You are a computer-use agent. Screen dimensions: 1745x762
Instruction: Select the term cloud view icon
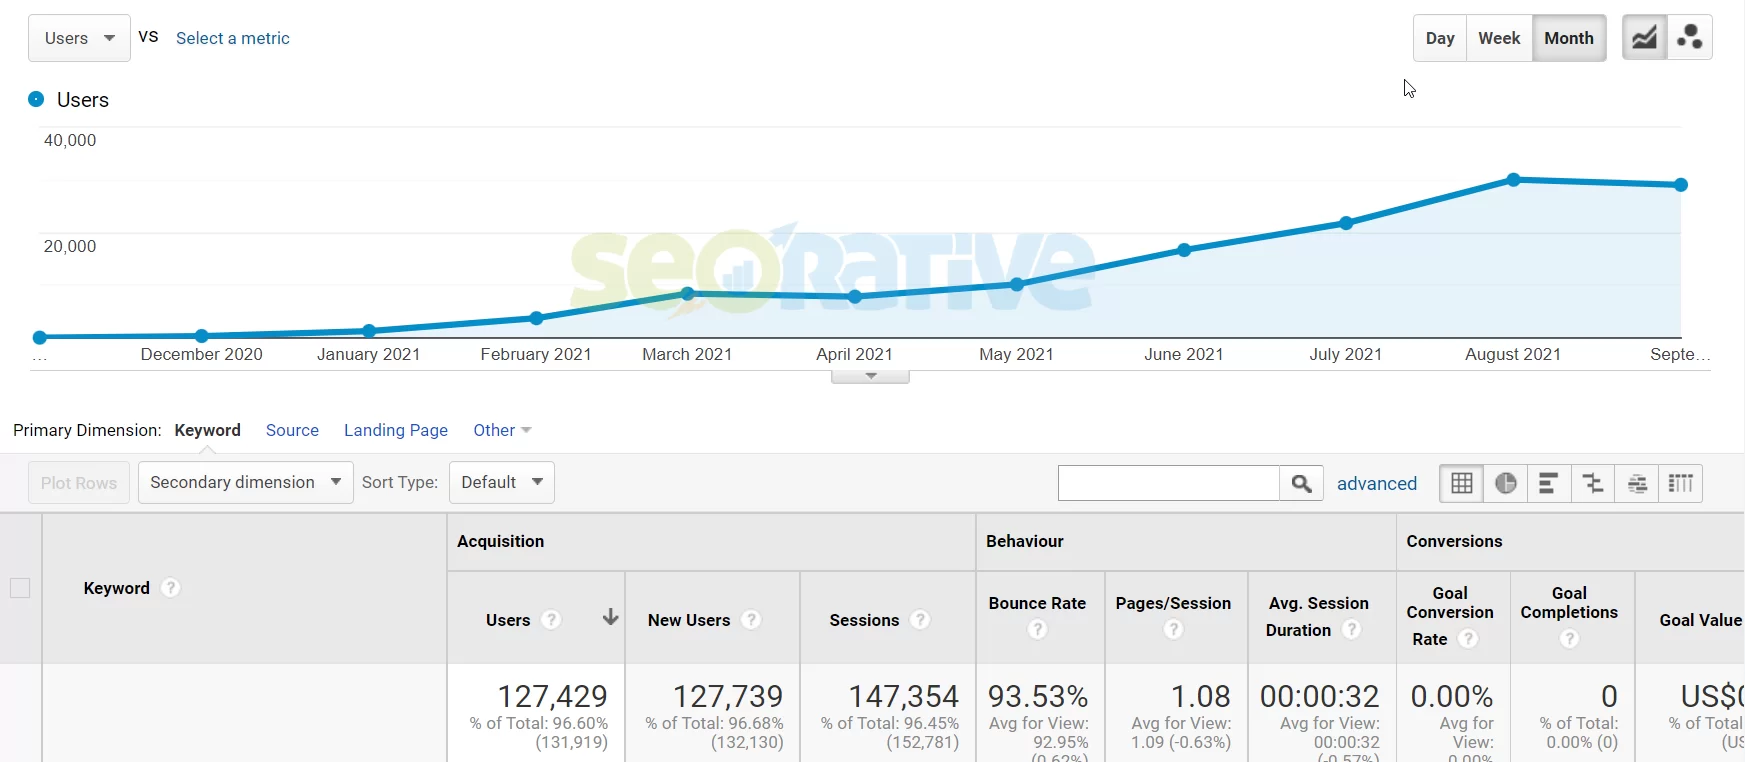point(1637,484)
